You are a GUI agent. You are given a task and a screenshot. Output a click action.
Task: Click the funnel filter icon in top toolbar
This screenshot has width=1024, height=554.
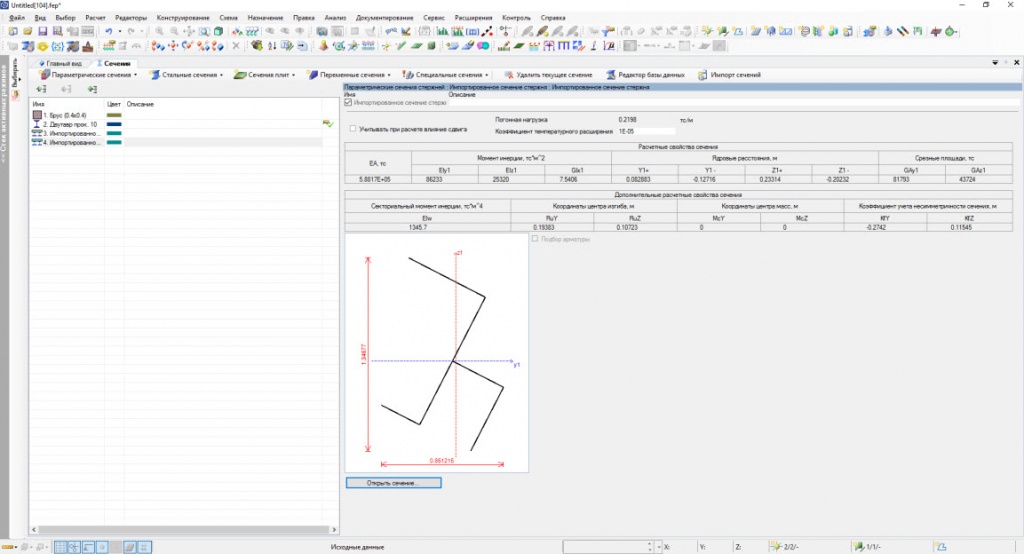[x=609, y=31]
